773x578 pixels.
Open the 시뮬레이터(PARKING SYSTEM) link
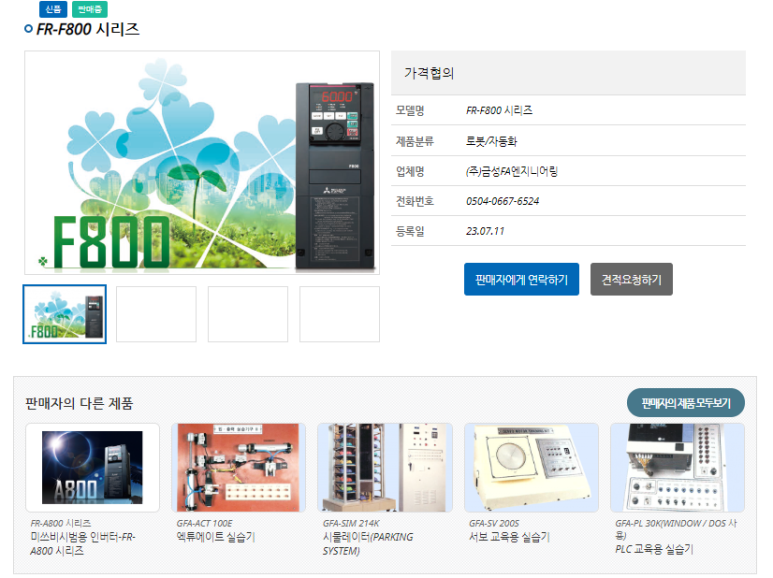point(368,543)
